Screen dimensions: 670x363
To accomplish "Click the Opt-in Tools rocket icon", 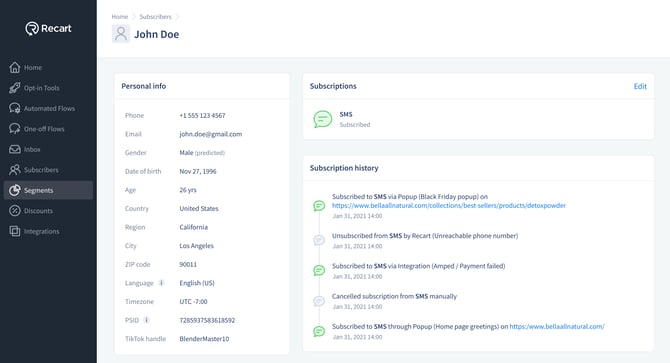I will 15,88.
